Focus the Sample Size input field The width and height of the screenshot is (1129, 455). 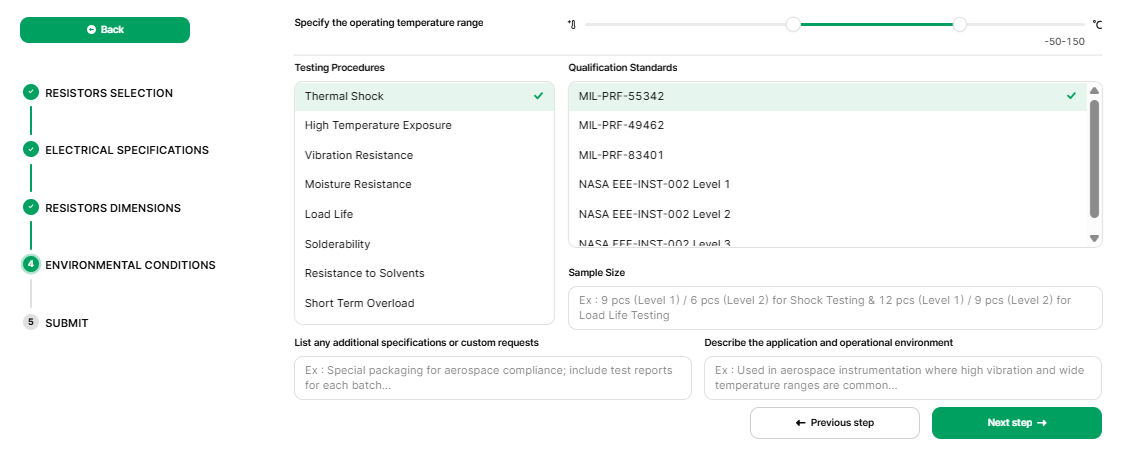click(835, 308)
